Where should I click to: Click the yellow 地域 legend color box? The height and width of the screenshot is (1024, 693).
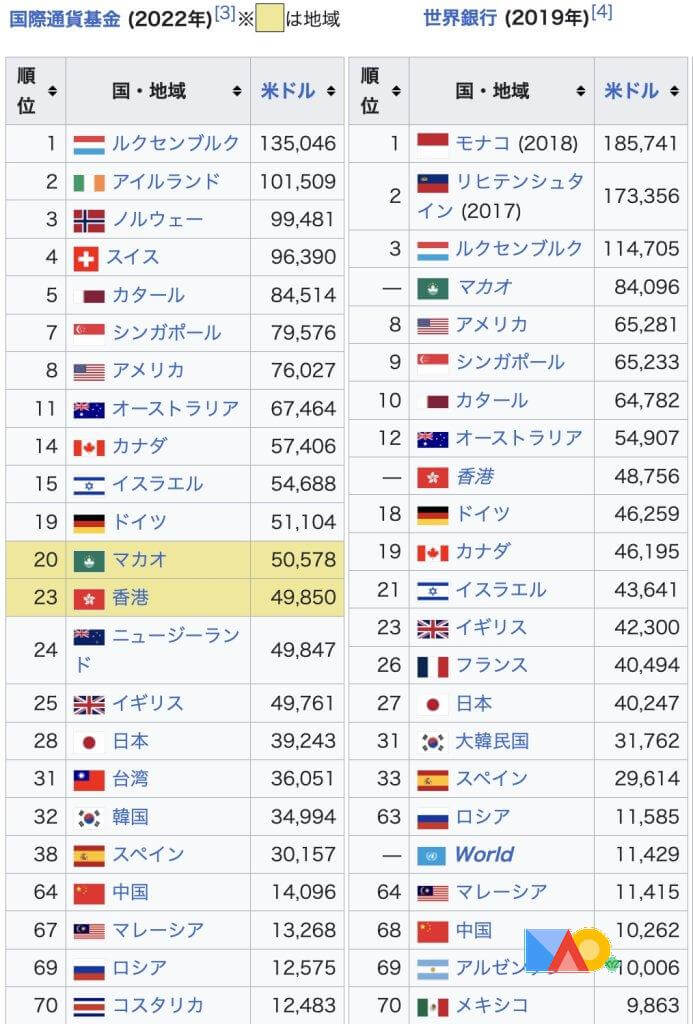point(270,20)
